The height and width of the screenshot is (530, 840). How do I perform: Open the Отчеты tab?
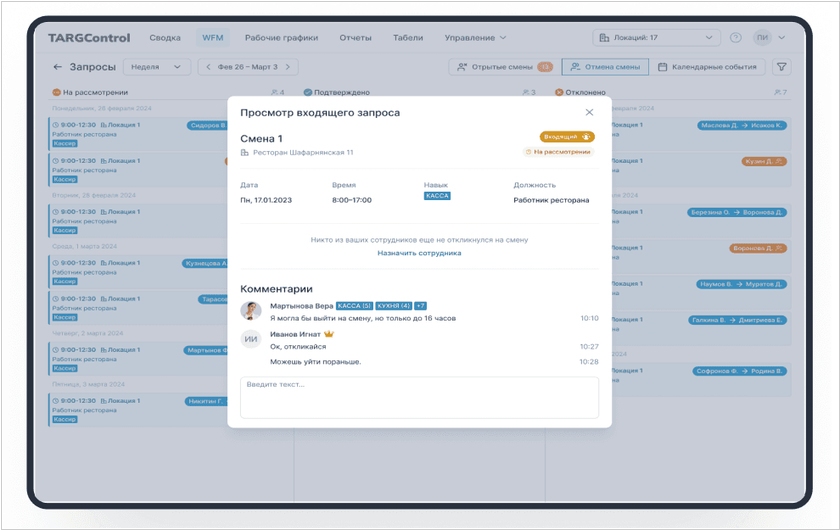pyautogui.click(x=355, y=38)
